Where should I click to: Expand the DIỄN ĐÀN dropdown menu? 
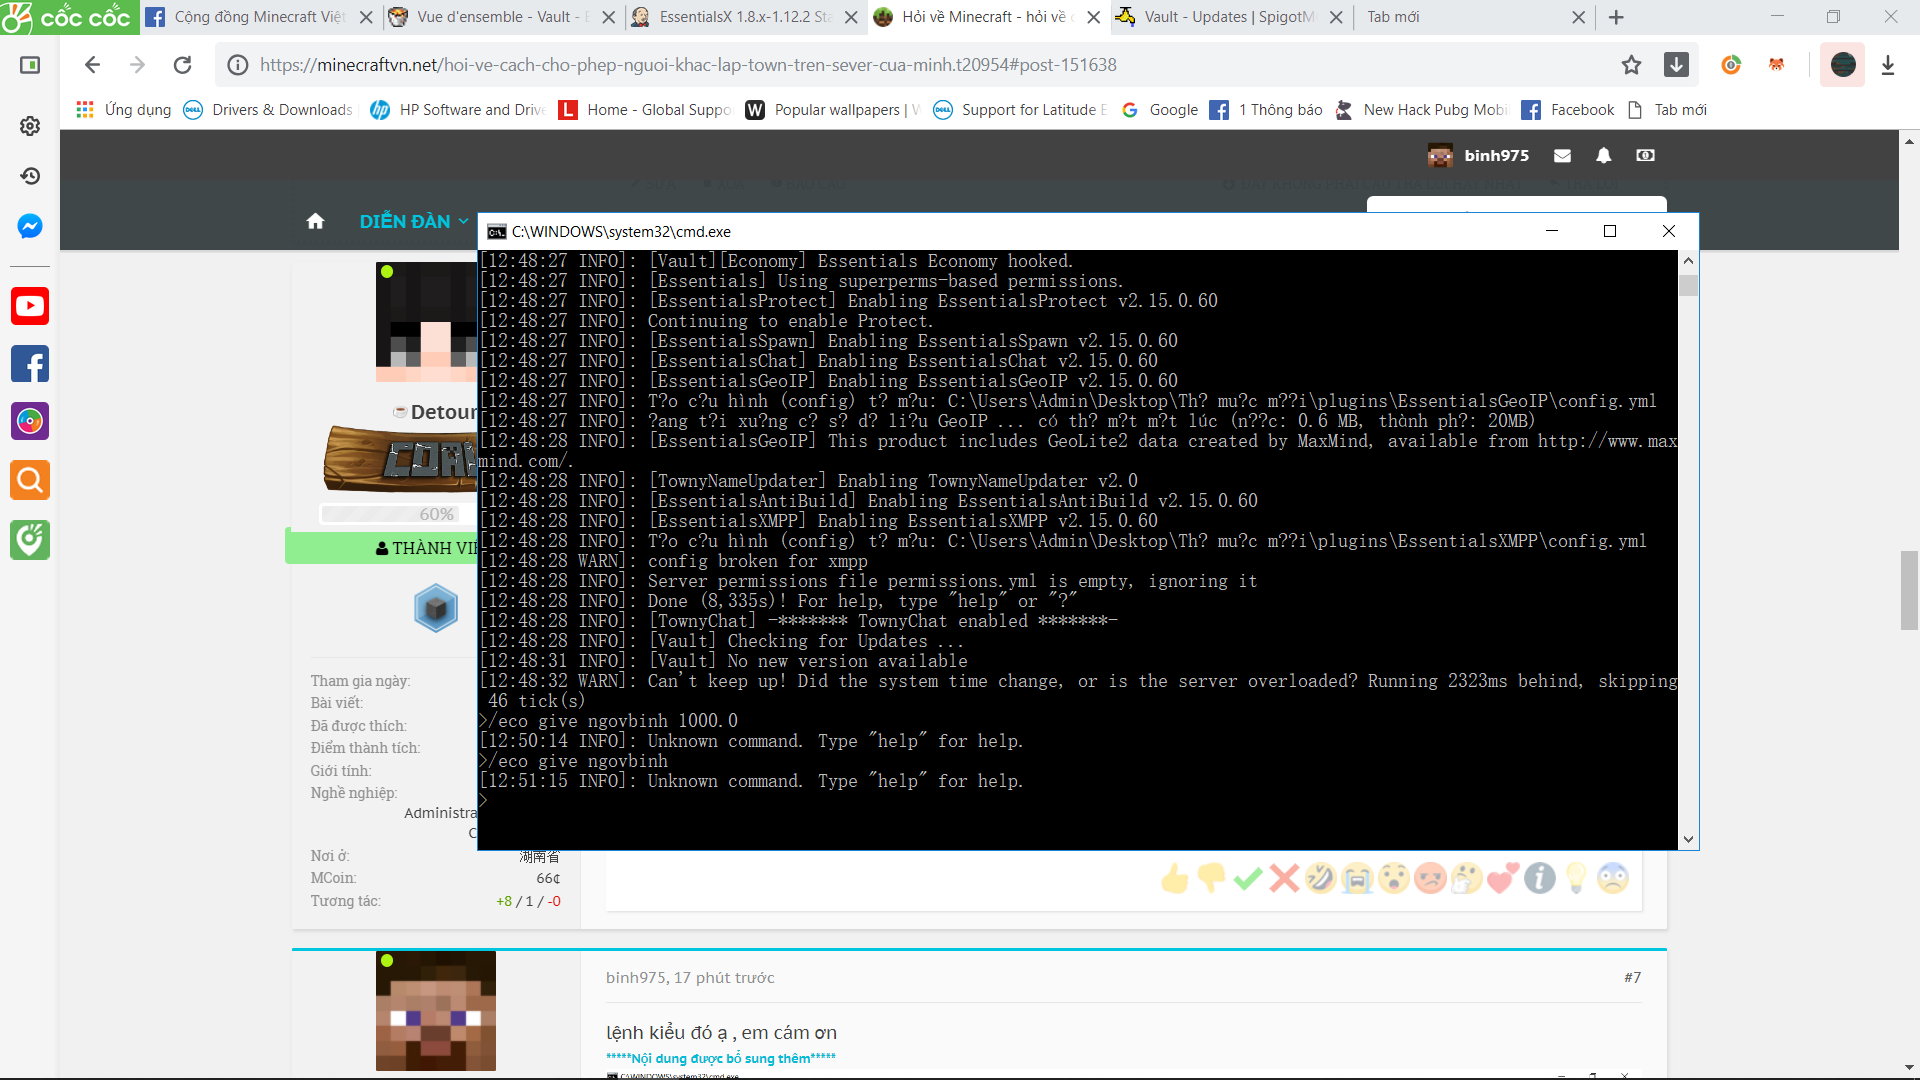point(413,221)
